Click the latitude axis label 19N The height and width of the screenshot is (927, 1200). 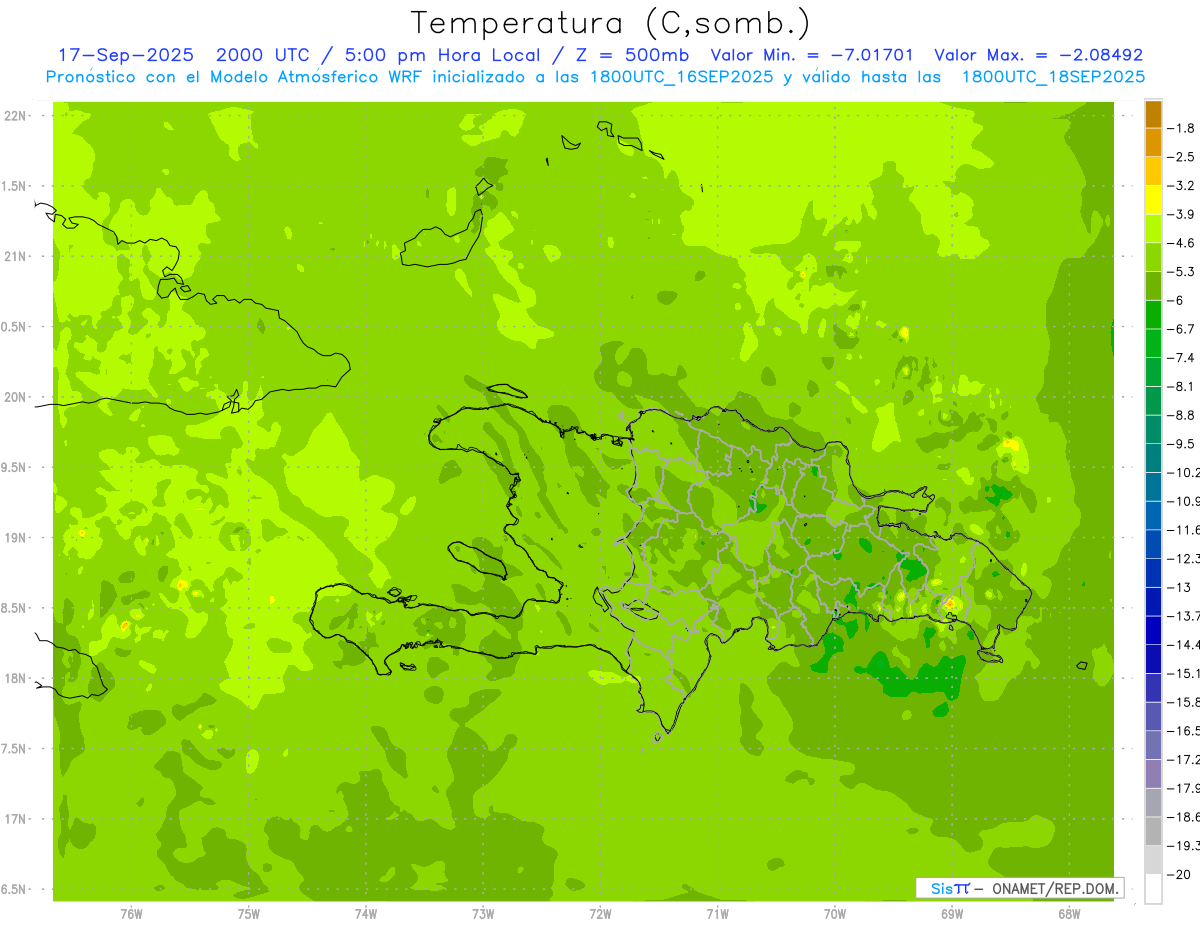click(x=15, y=538)
